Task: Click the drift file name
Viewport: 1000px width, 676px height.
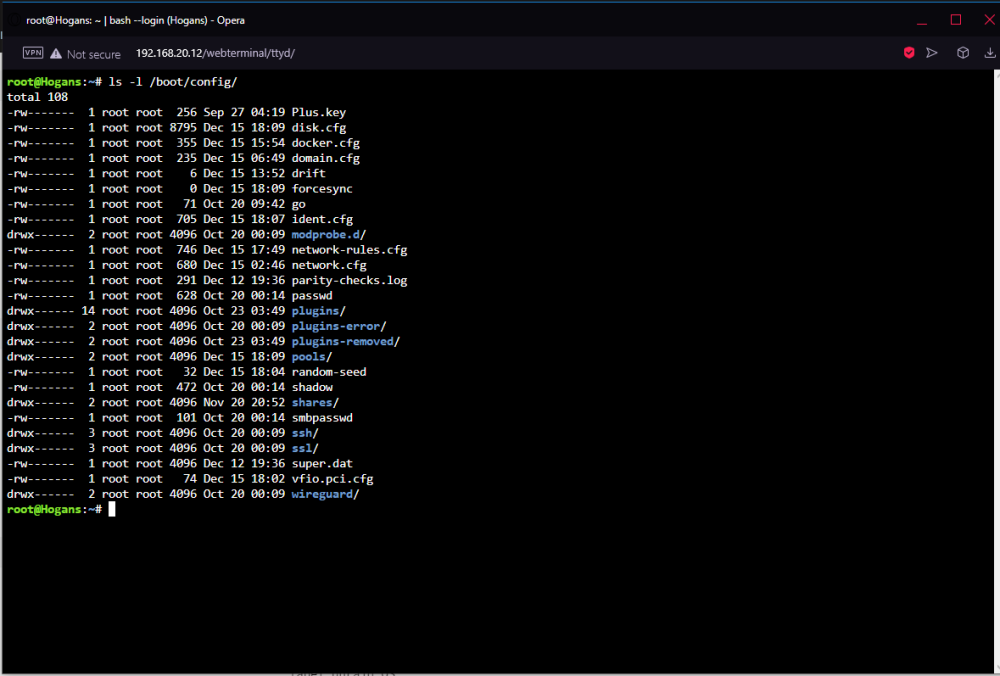Action: (309, 173)
